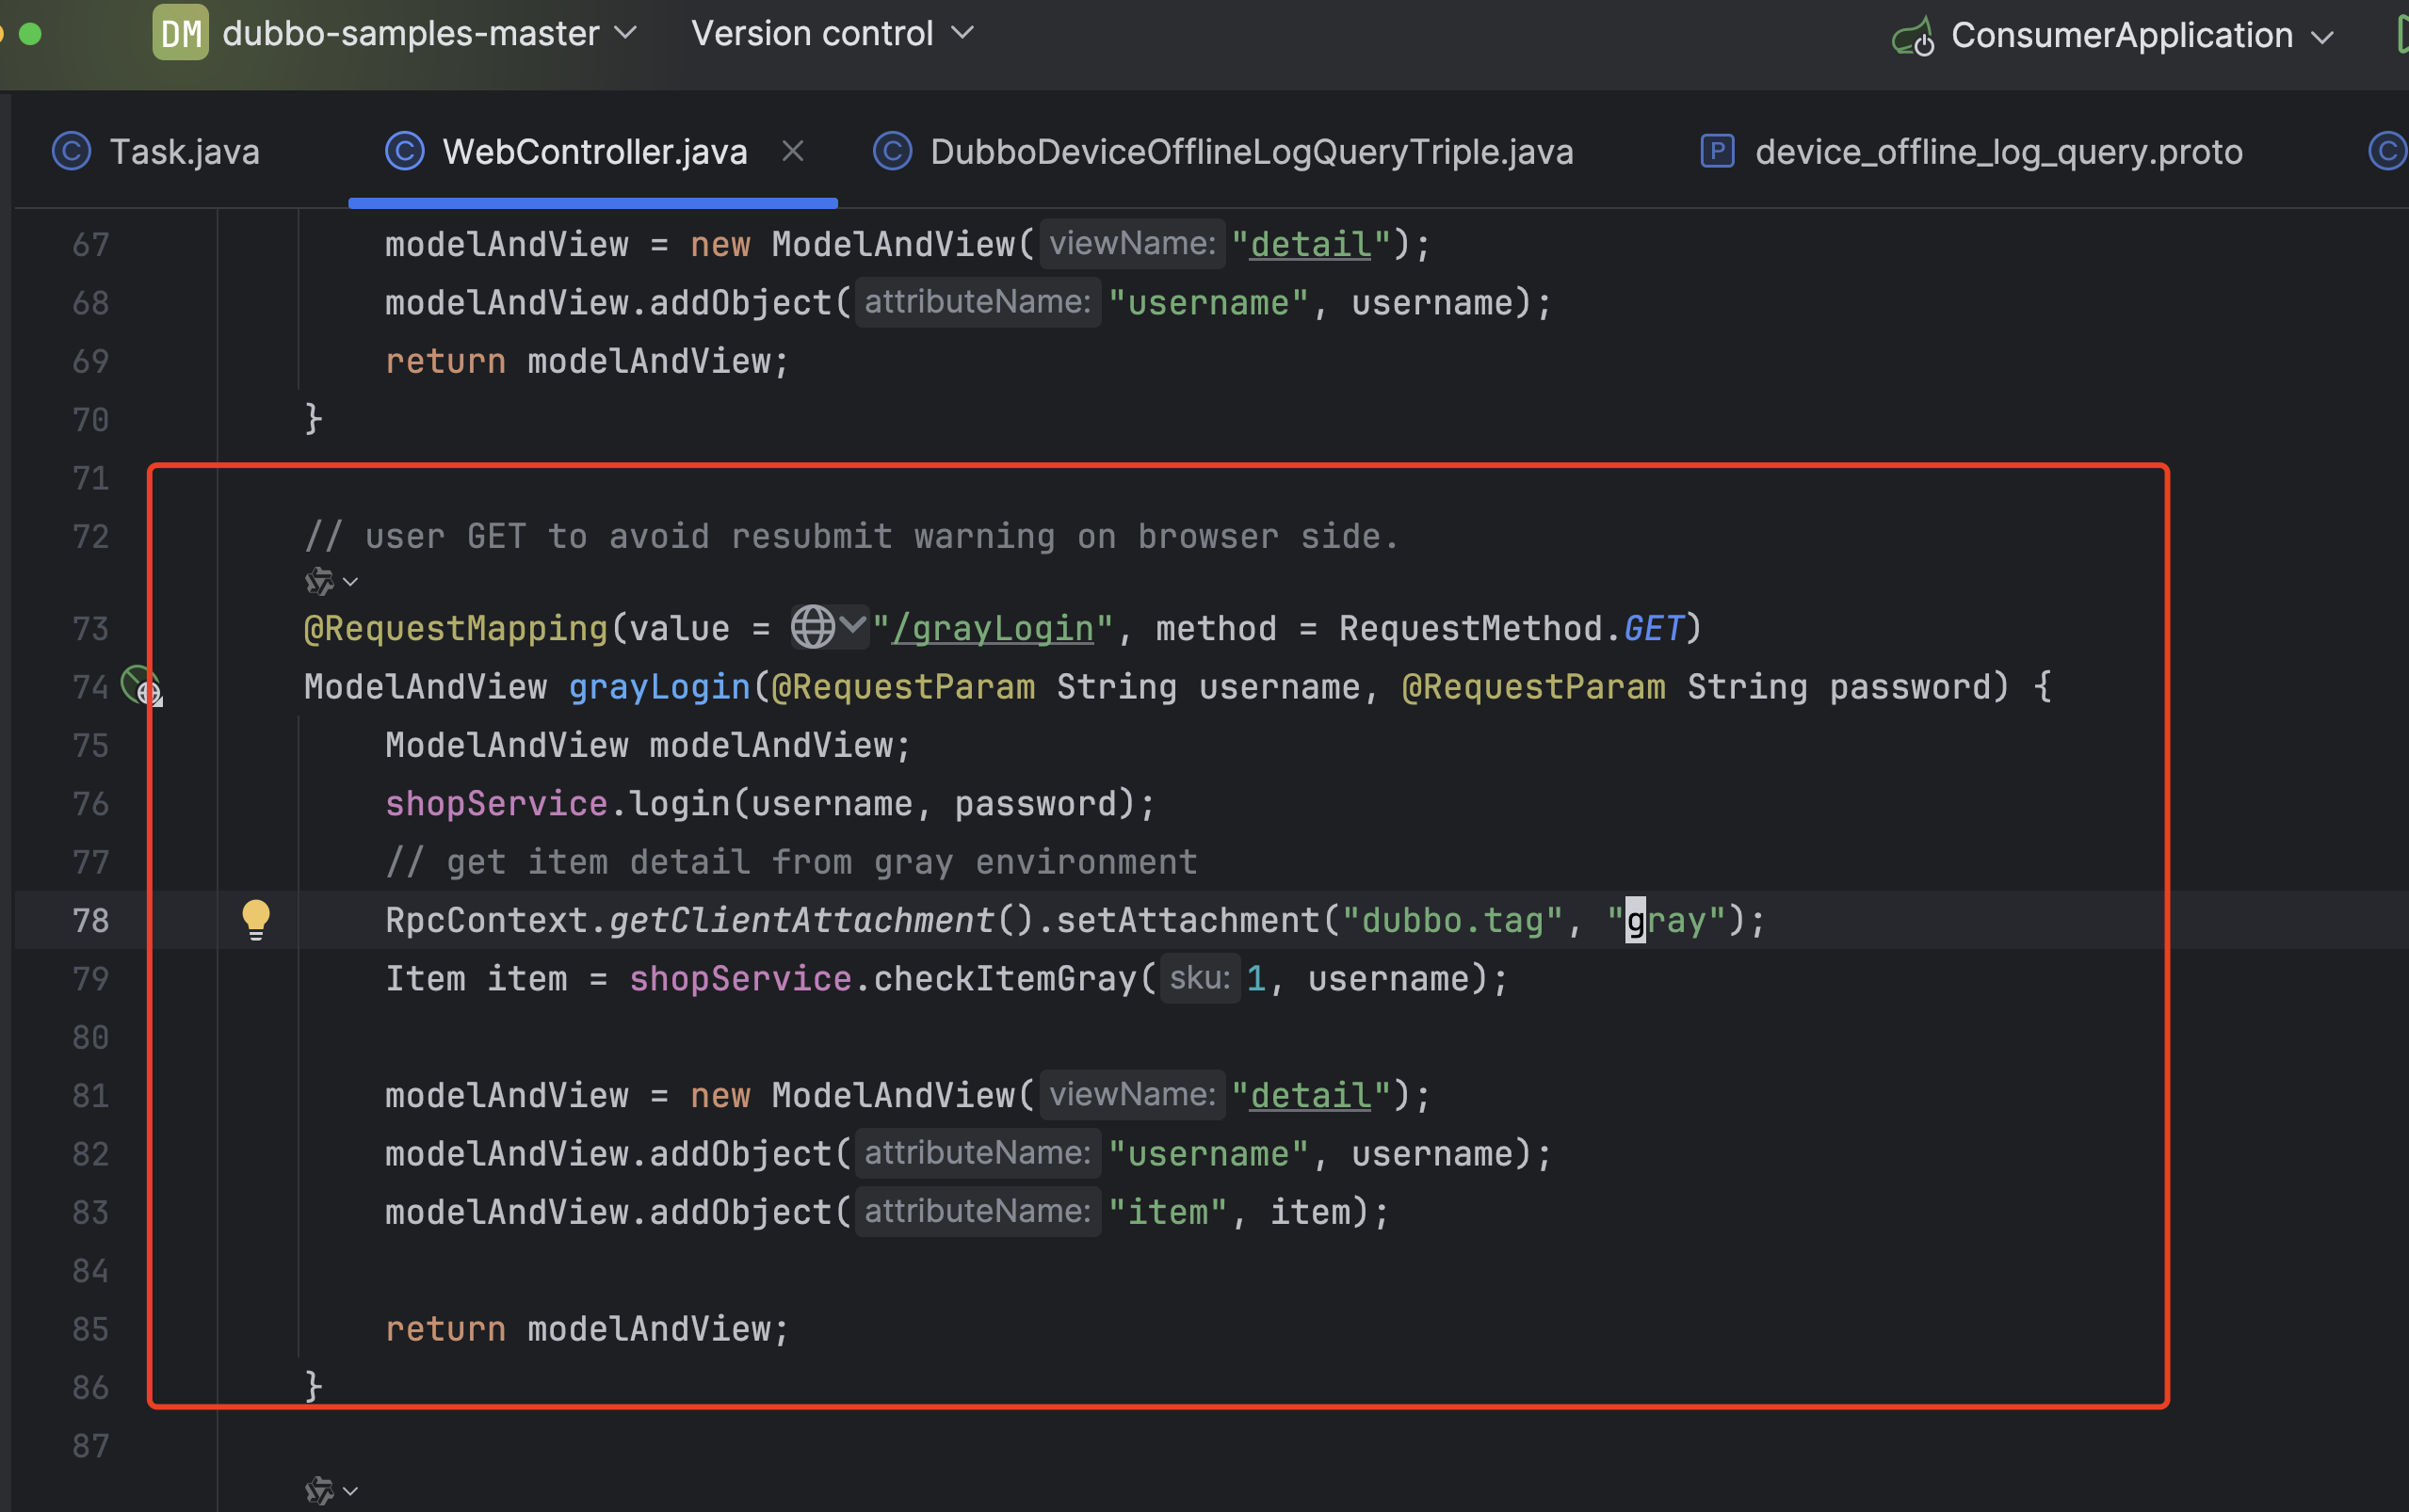The height and width of the screenshot is (1512, 2409).
Task: Click the AI inlay icon above @RequestMapping
Action: 319,581
